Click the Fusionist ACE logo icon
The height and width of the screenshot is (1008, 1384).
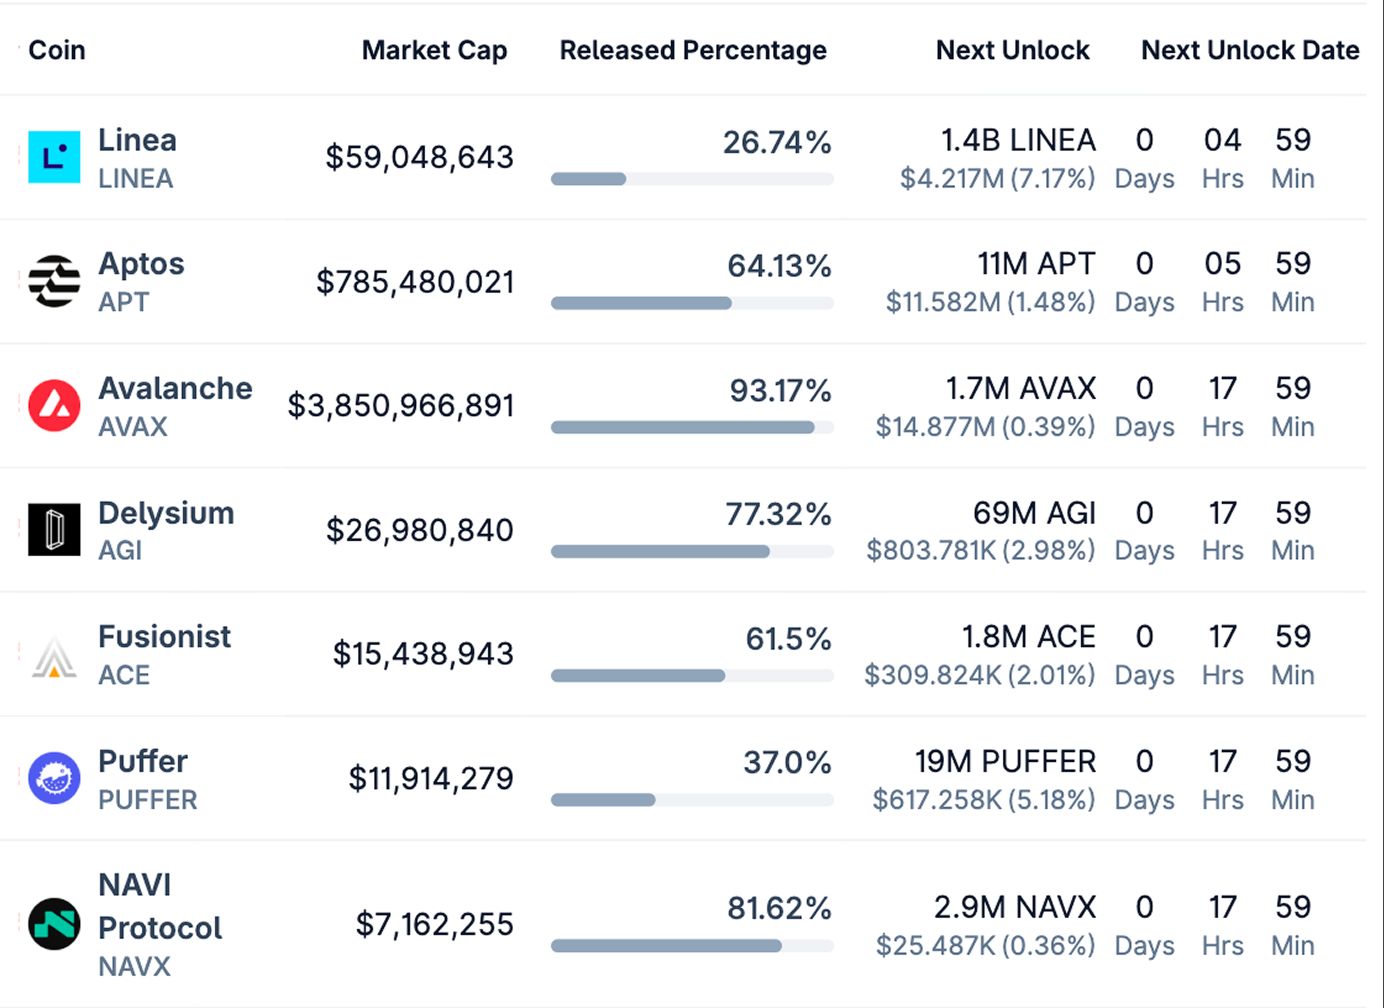point(54,656)
